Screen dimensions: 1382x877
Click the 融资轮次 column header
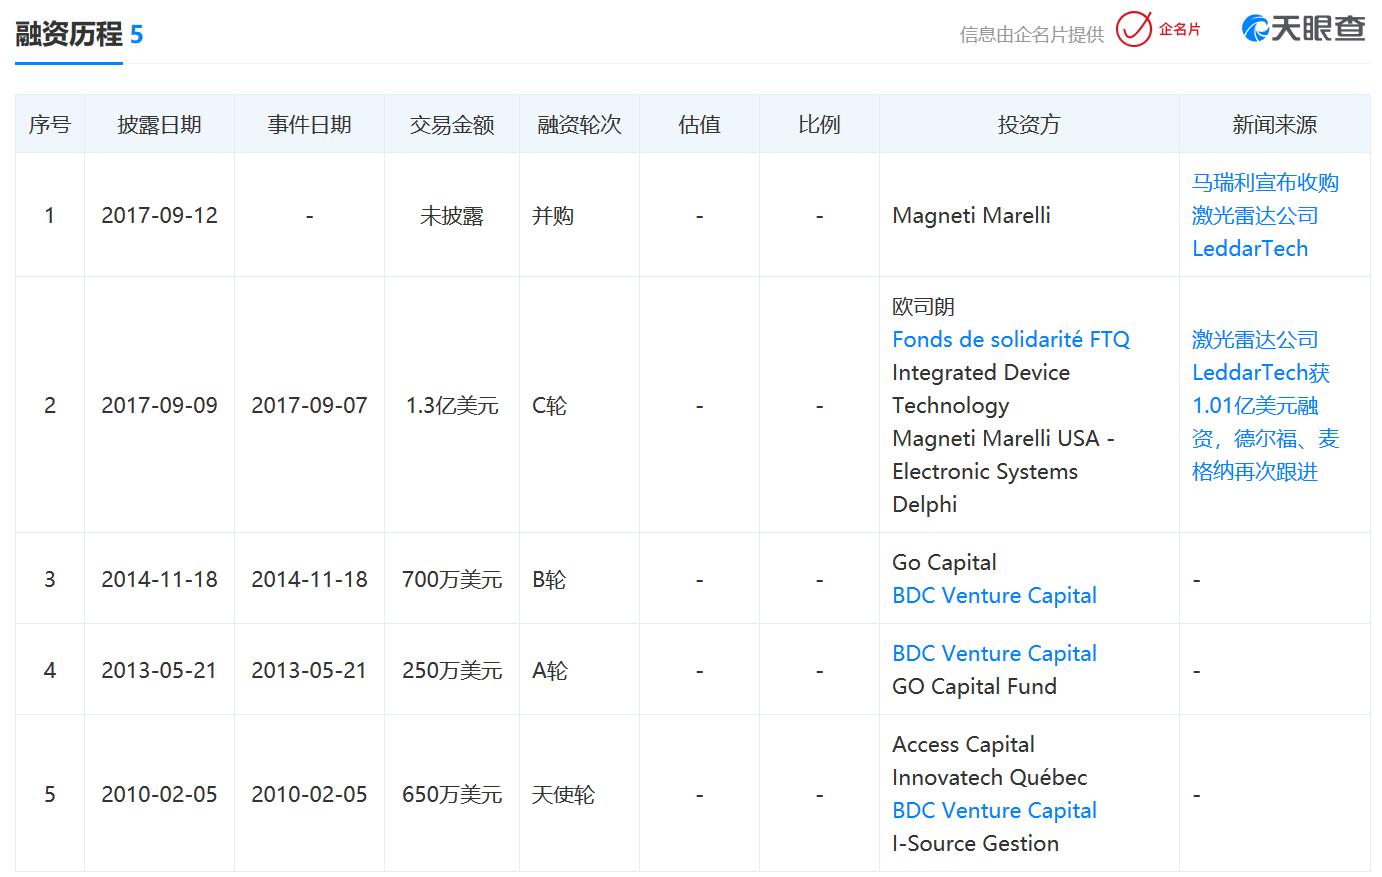coord(579,124)
